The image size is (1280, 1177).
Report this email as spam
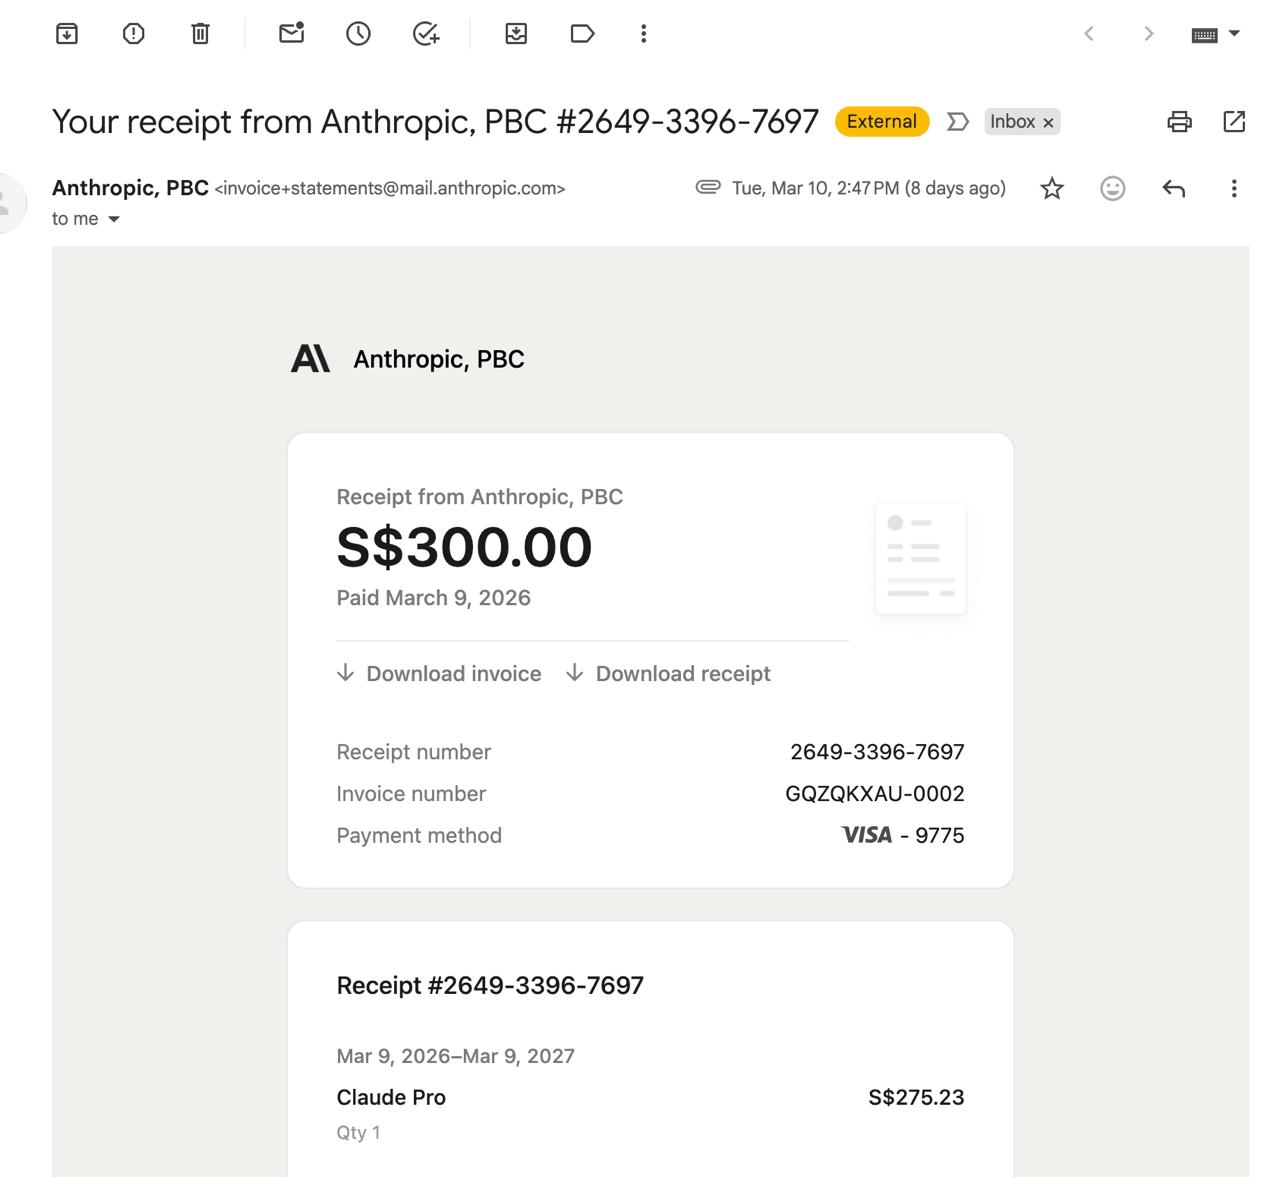(x=133, y=34)
